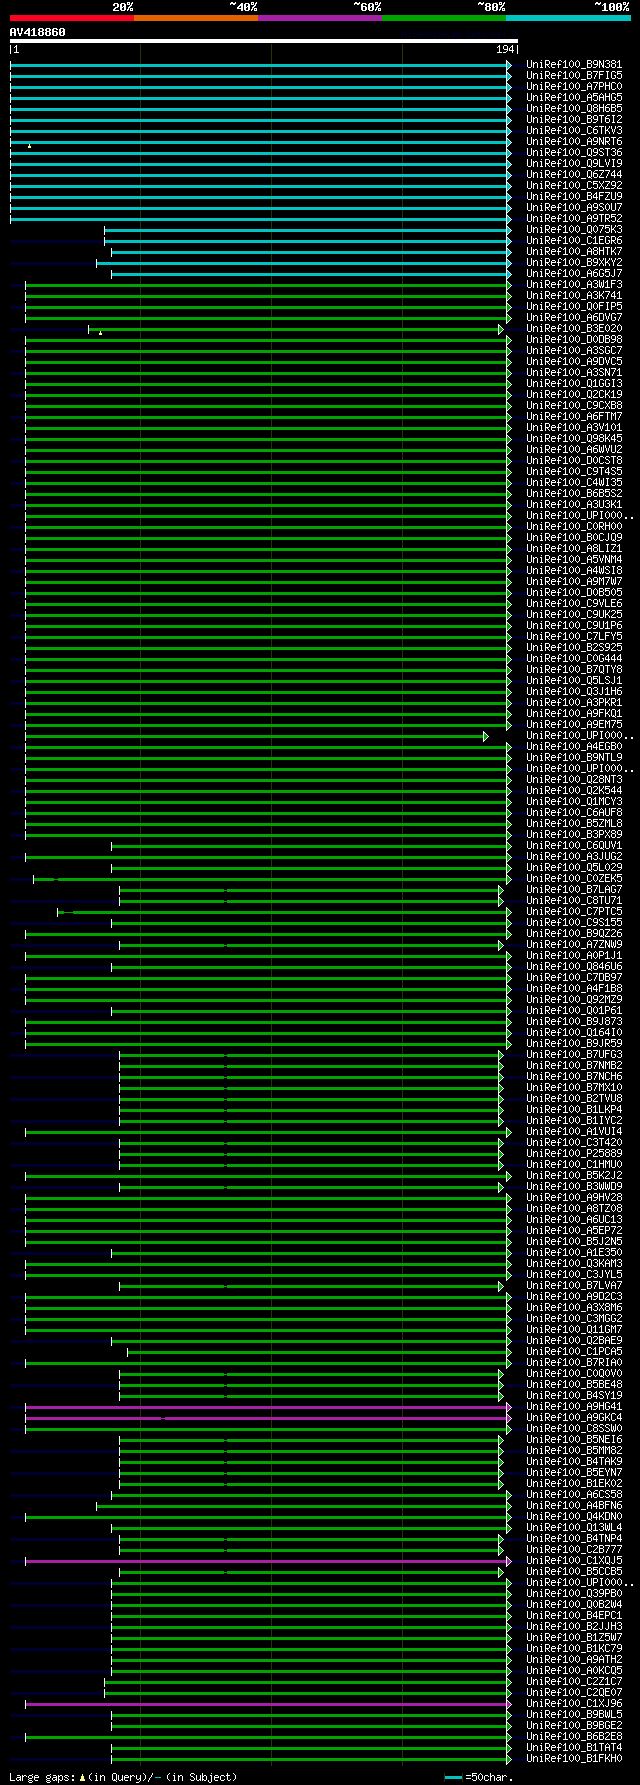Click the cyan ~100% identity legend bar
Image resolution: width=640 pixels, height=1785 pixels.
567,18
